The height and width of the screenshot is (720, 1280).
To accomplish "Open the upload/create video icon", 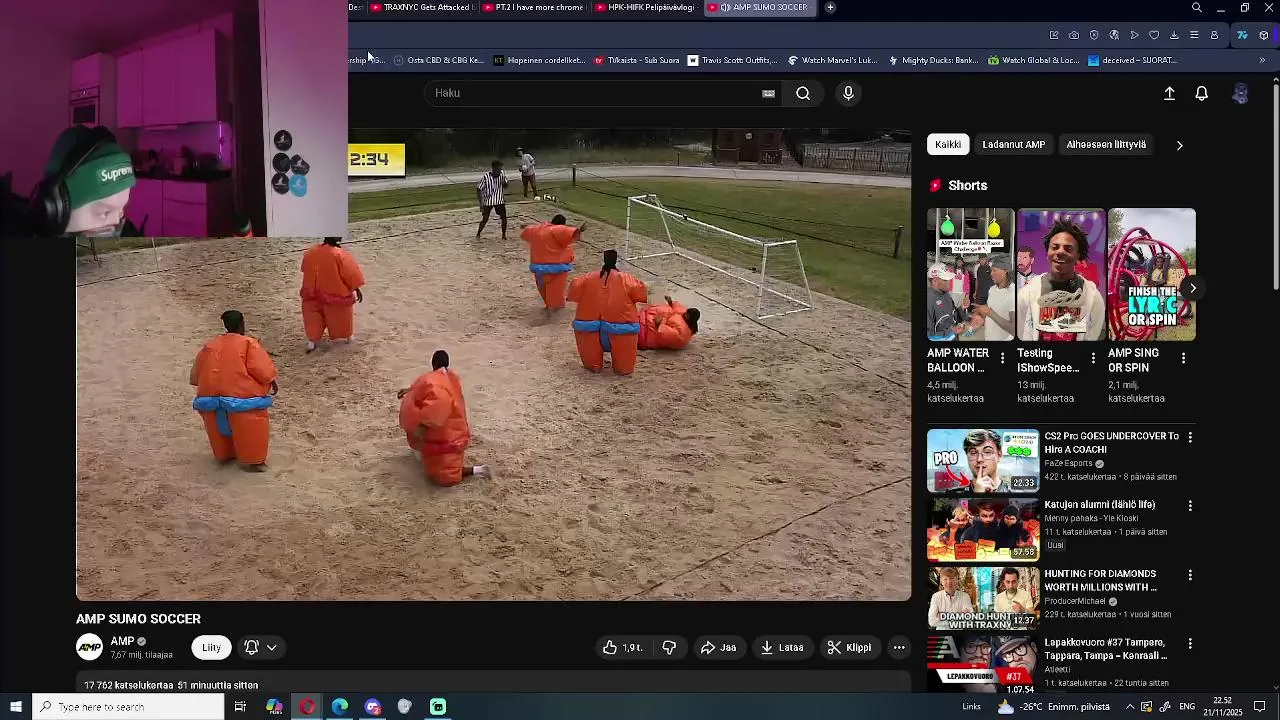I will coord(1169,93).
